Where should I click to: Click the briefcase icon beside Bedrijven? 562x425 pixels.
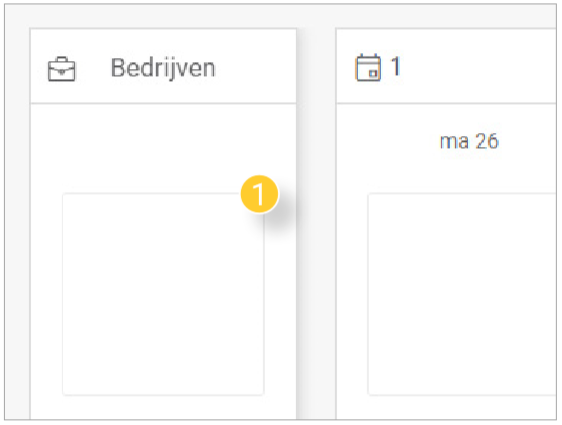click(62, 69)
